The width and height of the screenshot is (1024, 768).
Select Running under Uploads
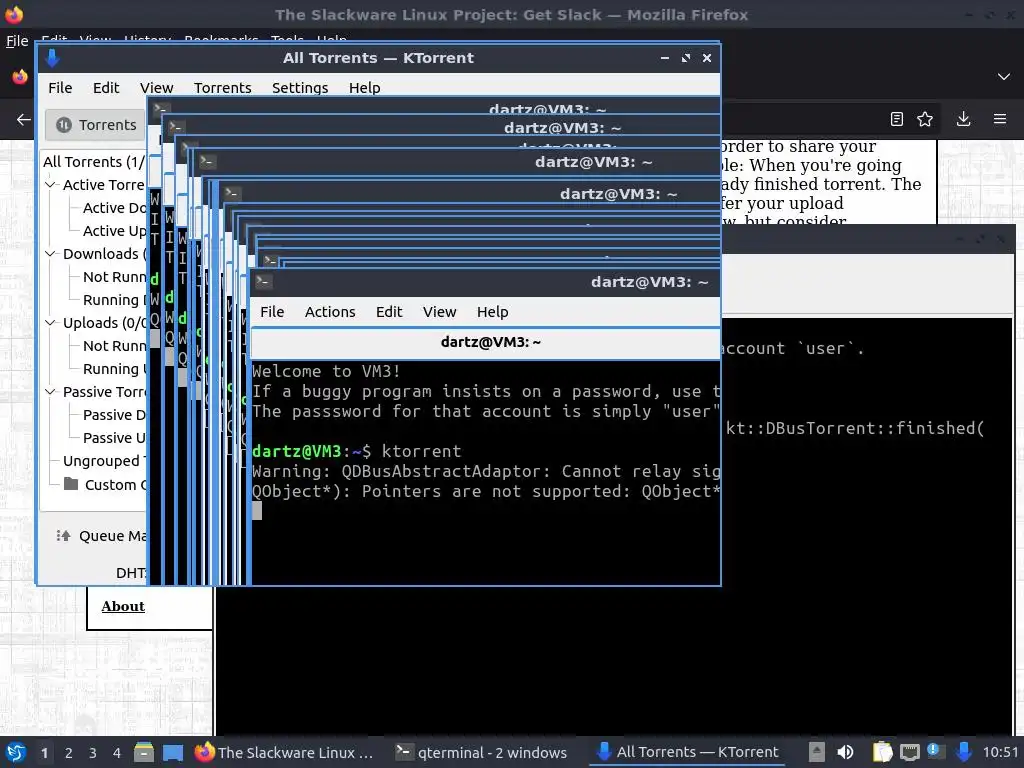[x=114, y=369]
